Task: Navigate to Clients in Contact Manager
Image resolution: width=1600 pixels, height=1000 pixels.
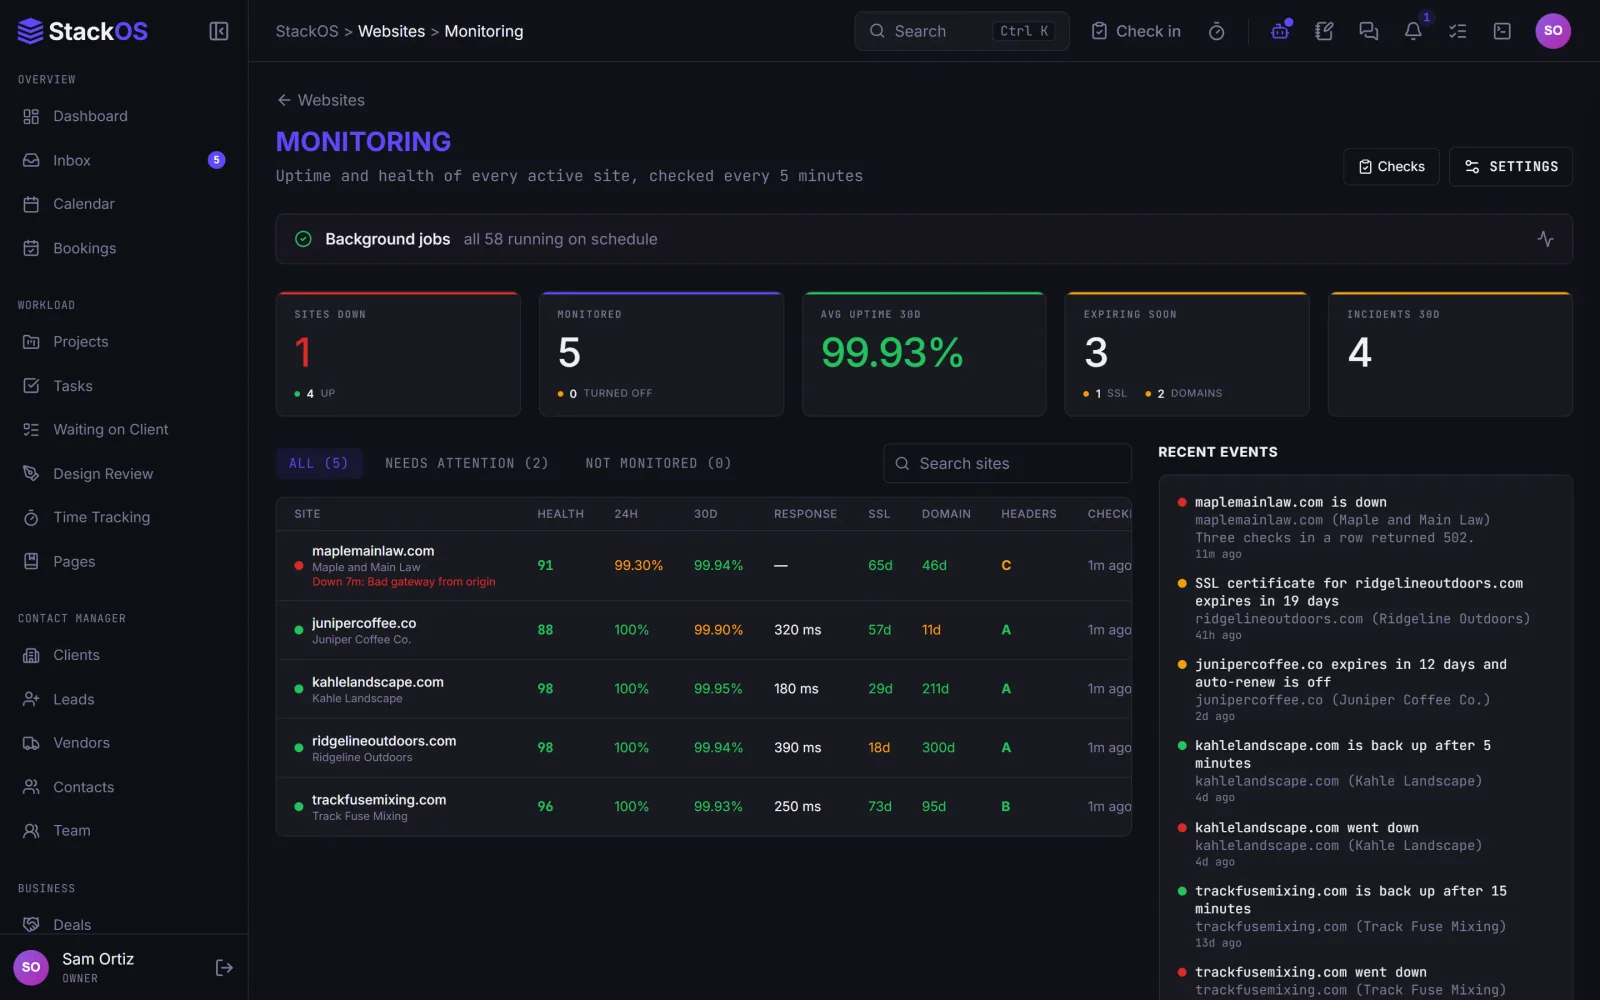Action: (124, 655)
